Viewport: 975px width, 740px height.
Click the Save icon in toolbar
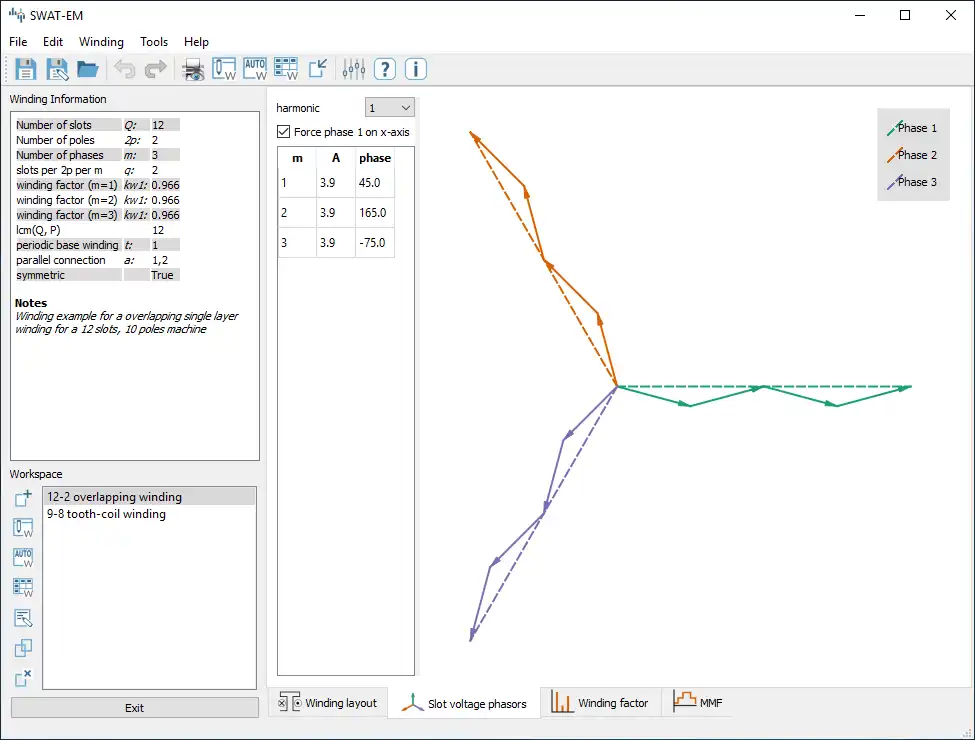(25, 69)
